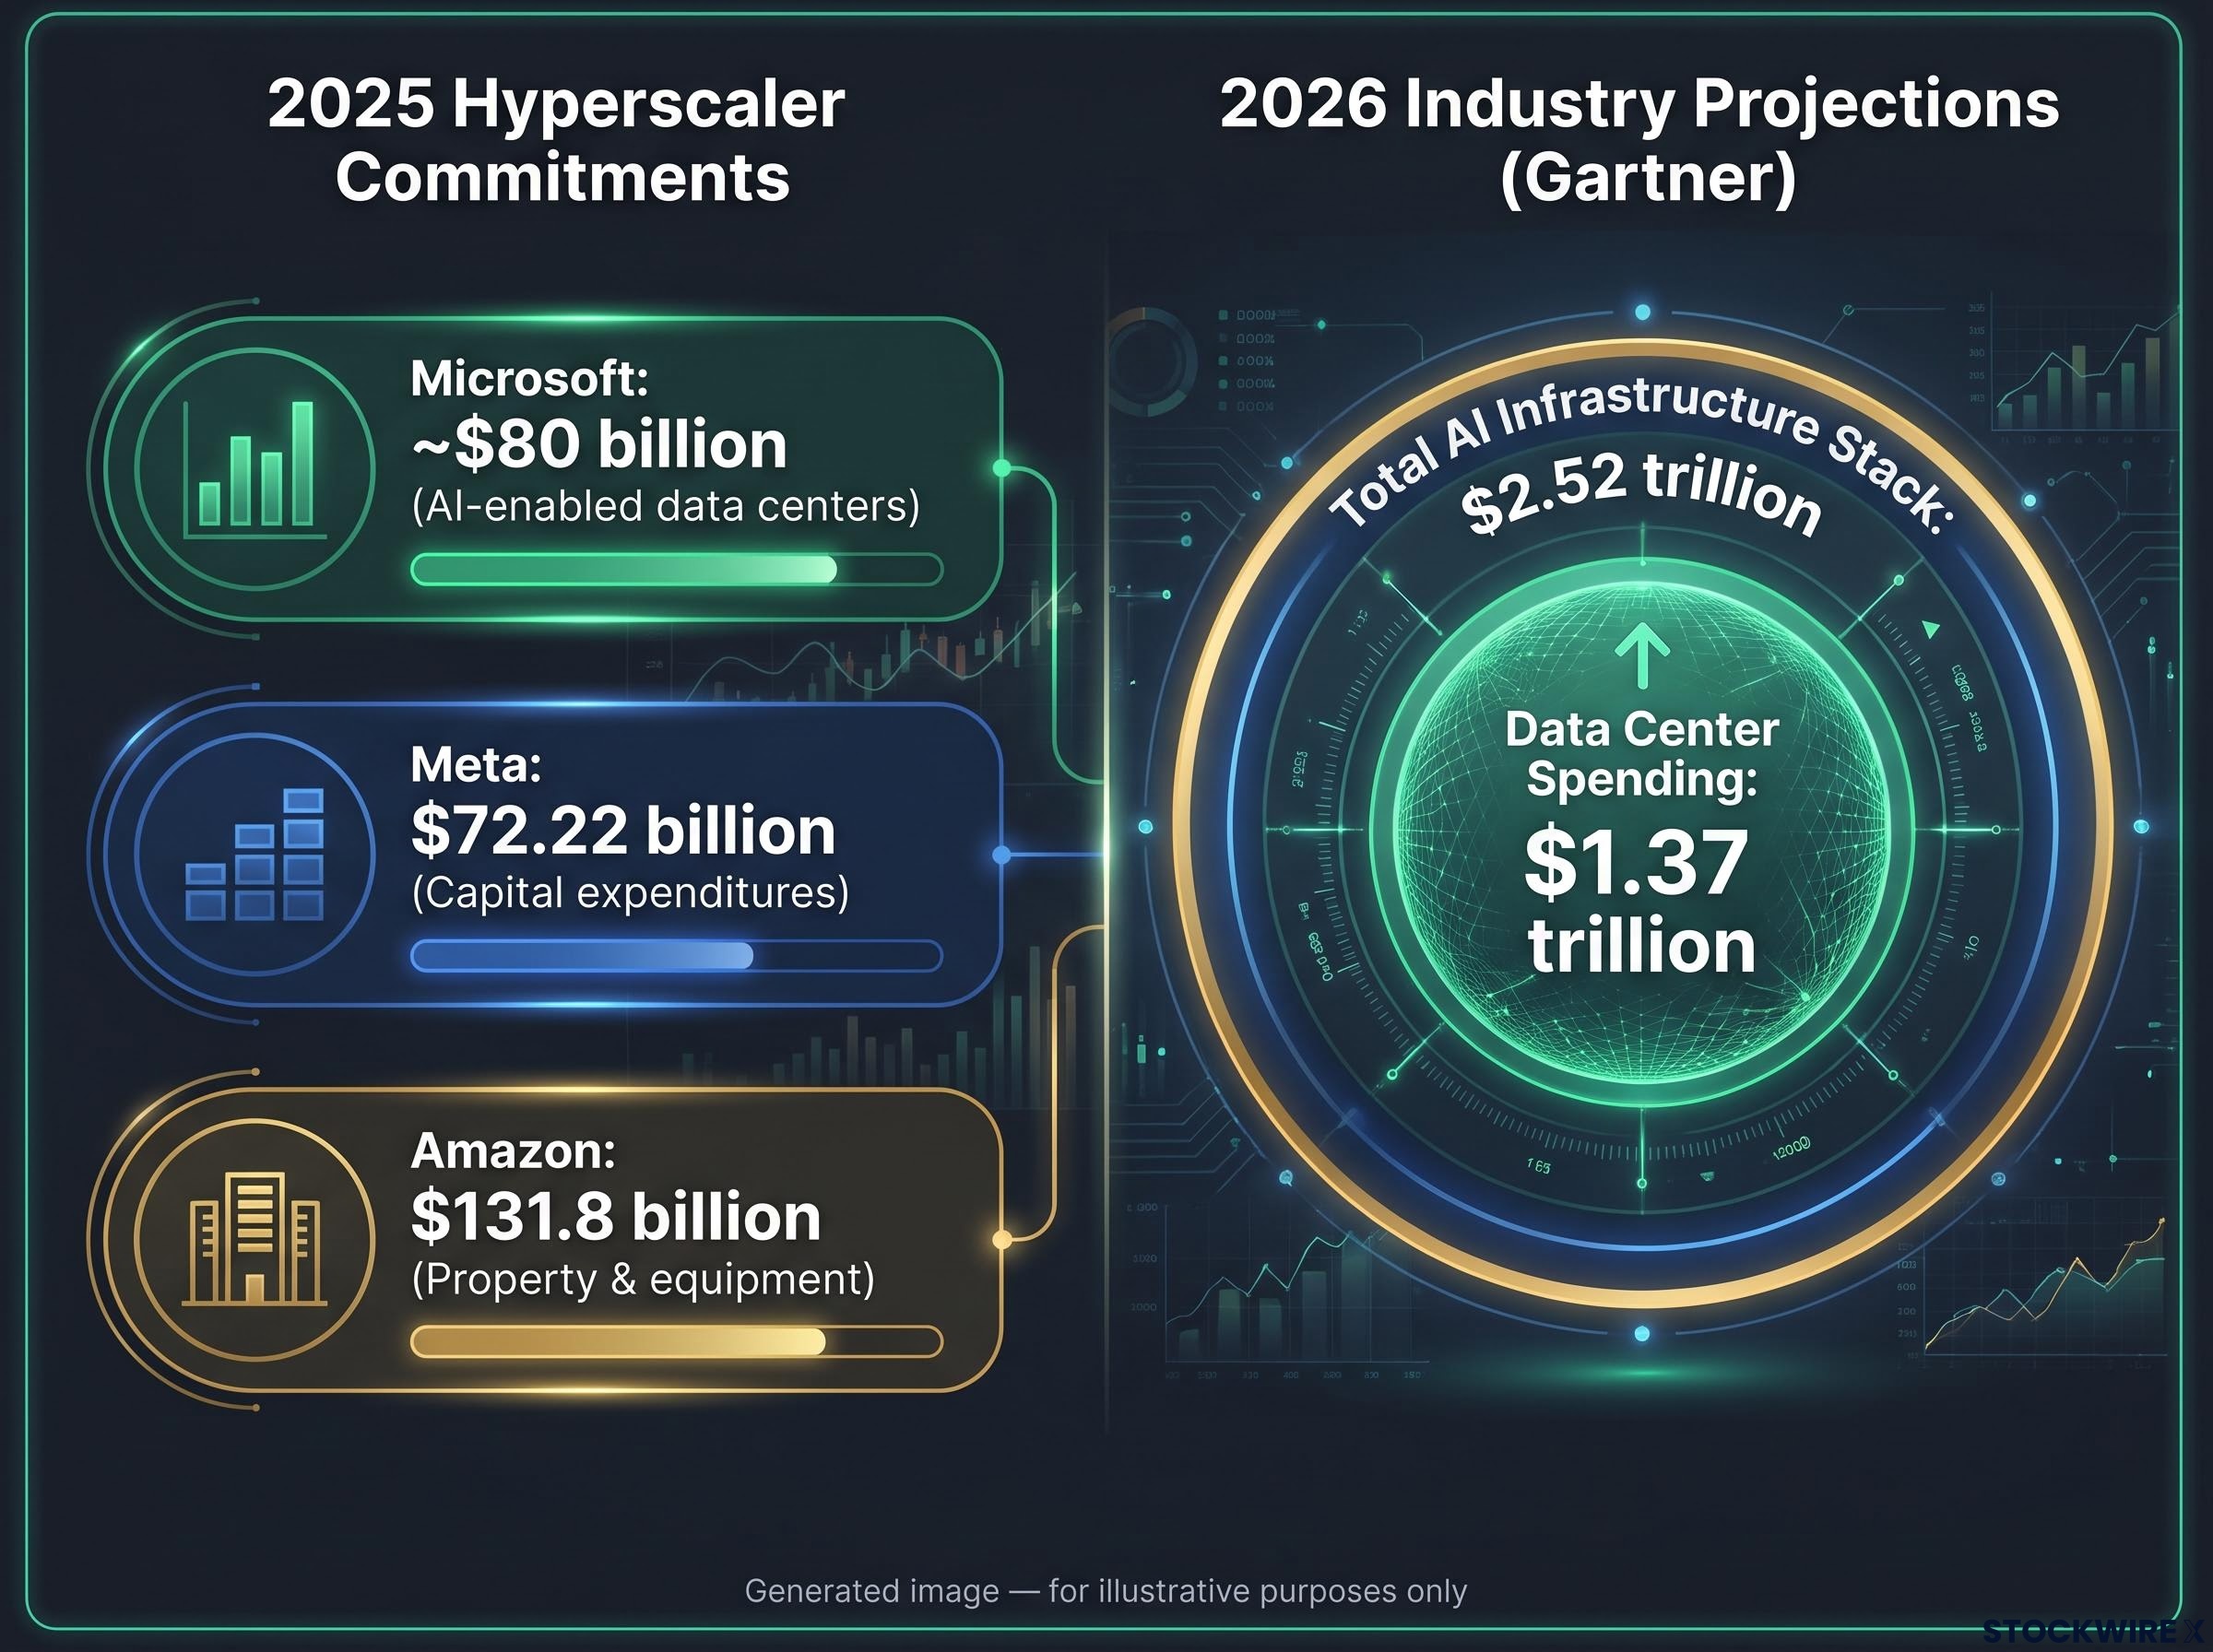Click "(Property & equipment)" caption
Image resolution: width=2213 pixels, height=1652 pixels.
point(644,1280)
